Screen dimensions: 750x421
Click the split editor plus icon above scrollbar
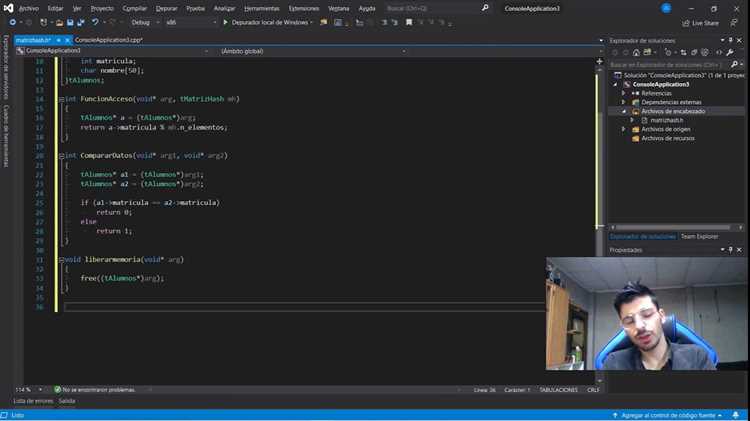[x=599, y=61]
